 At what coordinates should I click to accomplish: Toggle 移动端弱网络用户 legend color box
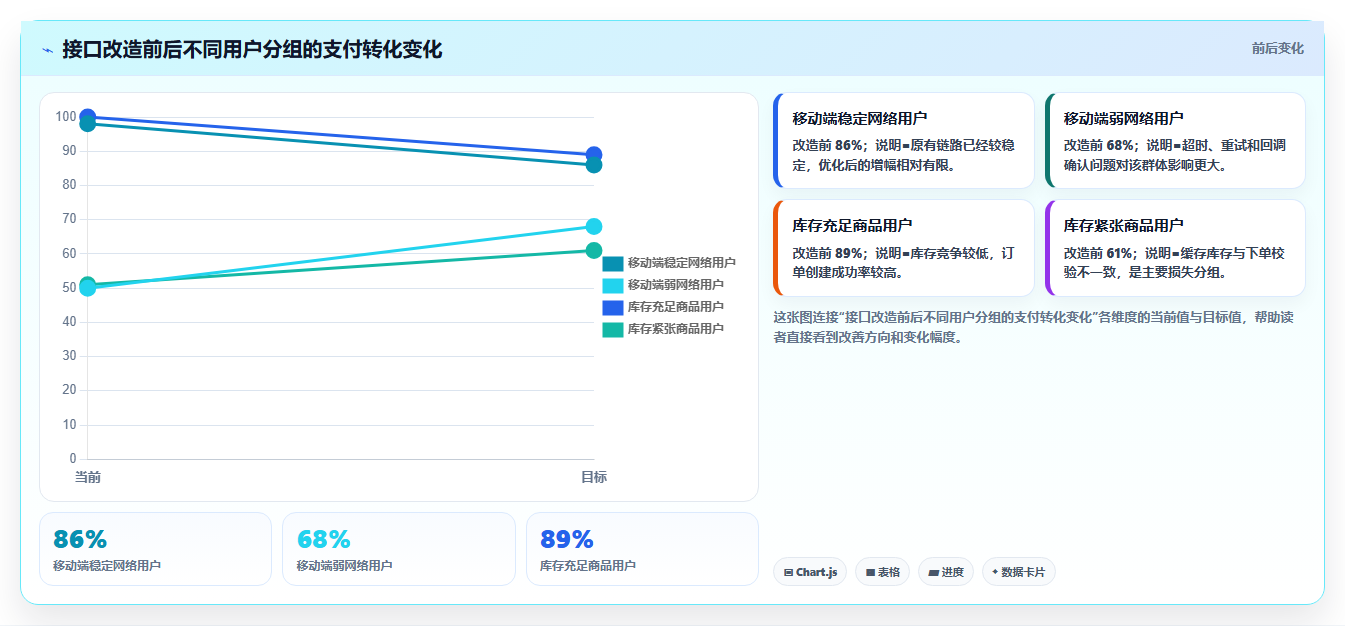click(x=613, y=285)
